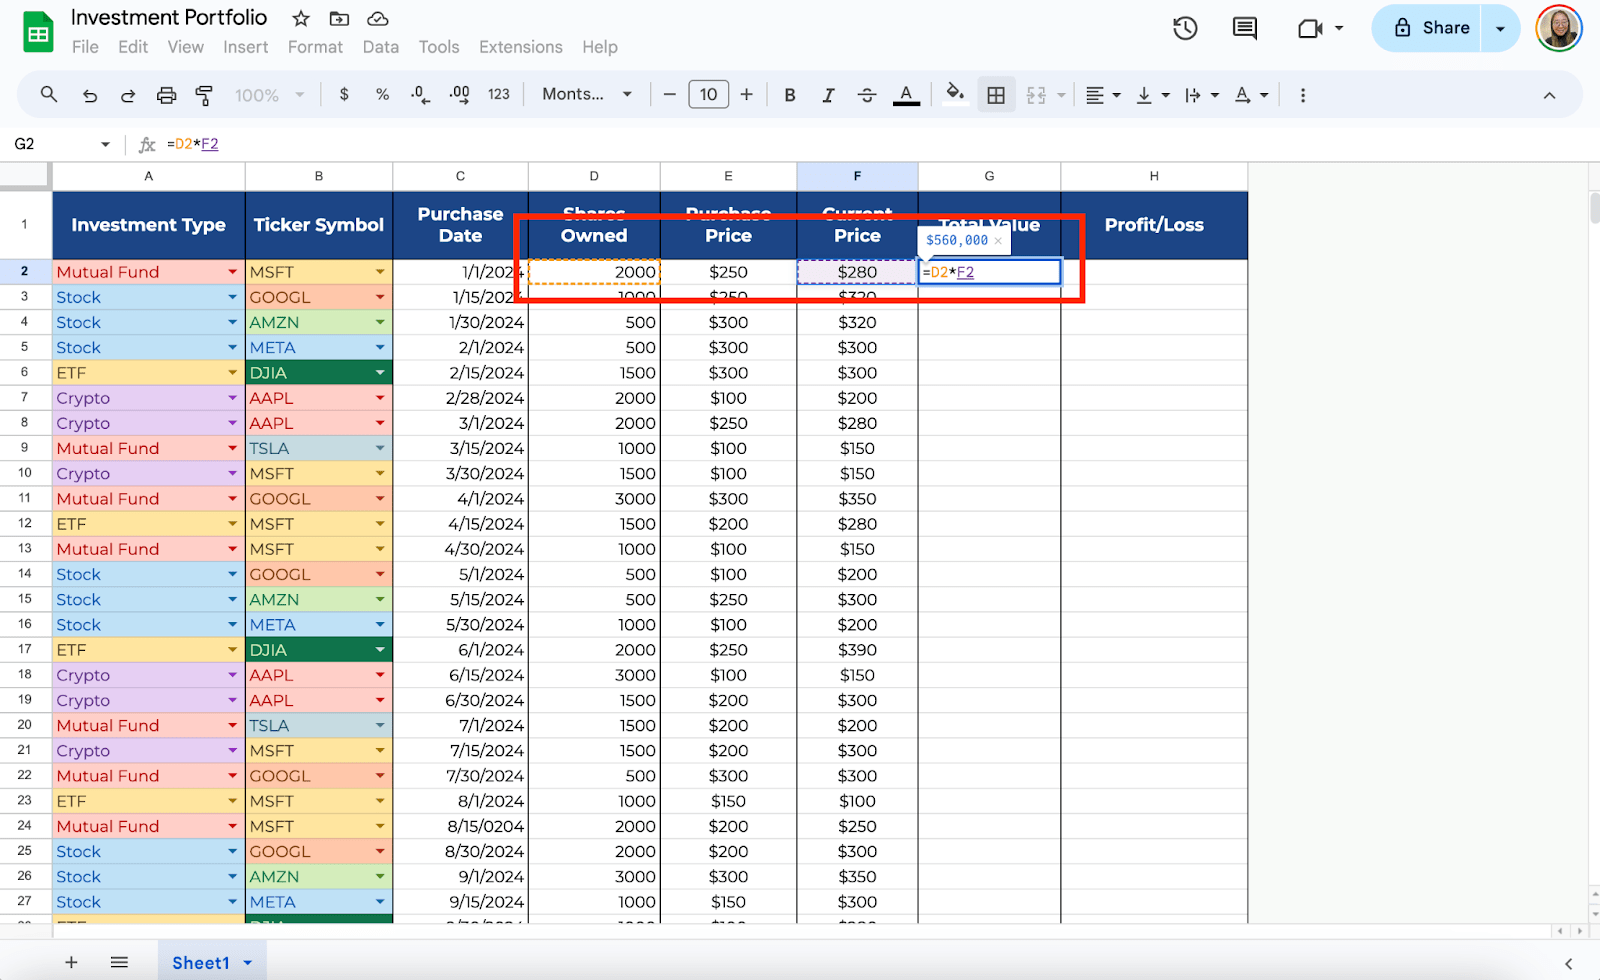Select the paint format tool
Image resolution: width=1600 pixels, height=980 pixels.
(x=204, y=95)
